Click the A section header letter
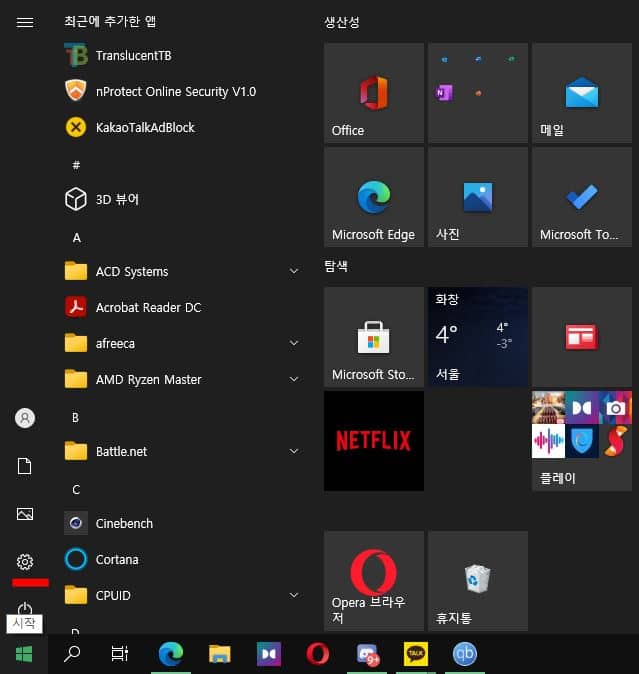 click(x=76, y=238)
